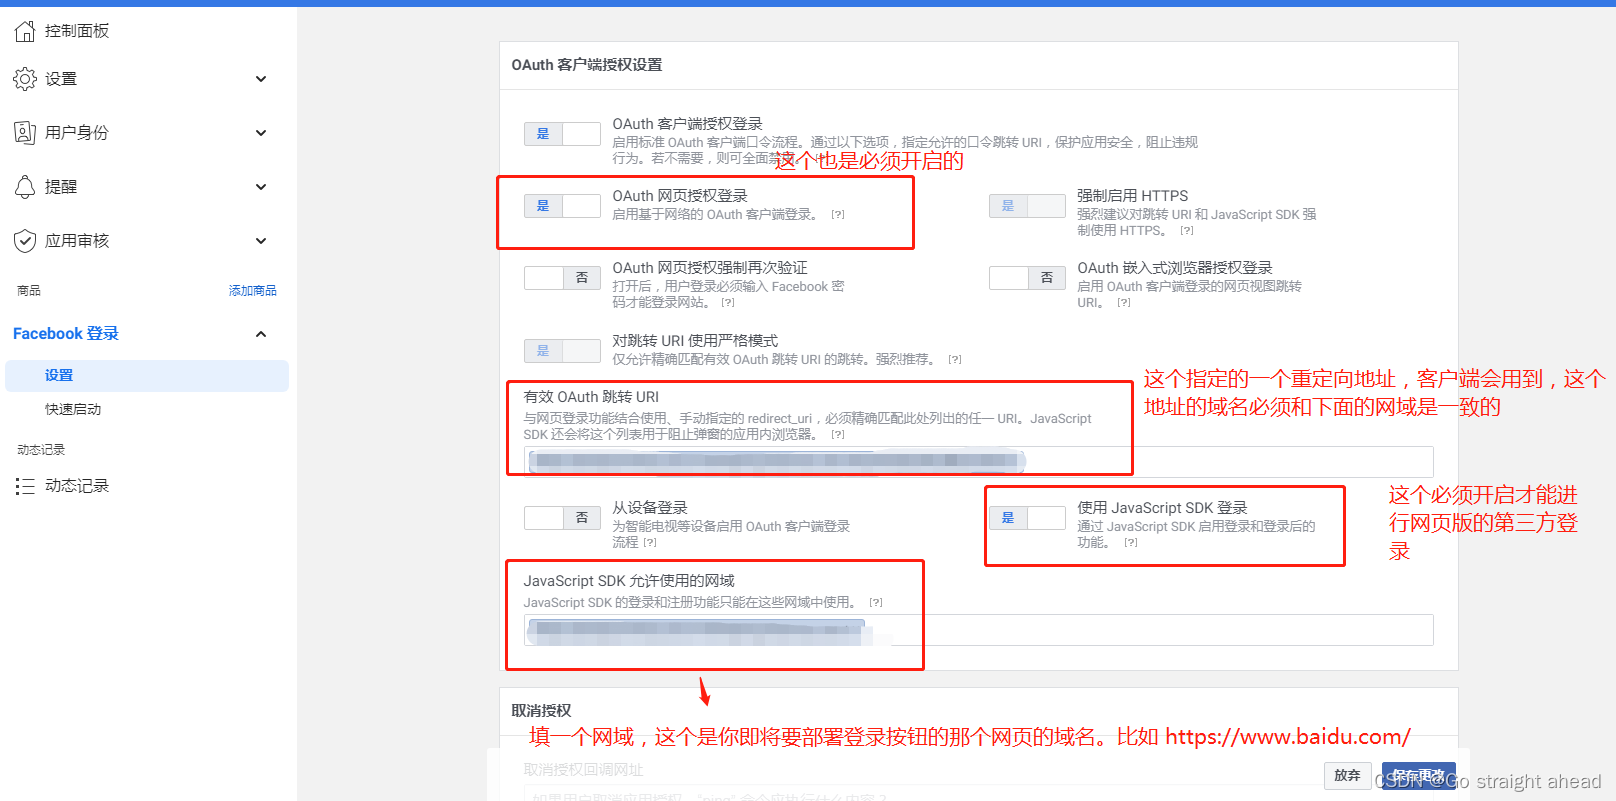
Task: Toggle 对跳转 URI 使用严格模式 switch
Action: click(x=562, y=351)
